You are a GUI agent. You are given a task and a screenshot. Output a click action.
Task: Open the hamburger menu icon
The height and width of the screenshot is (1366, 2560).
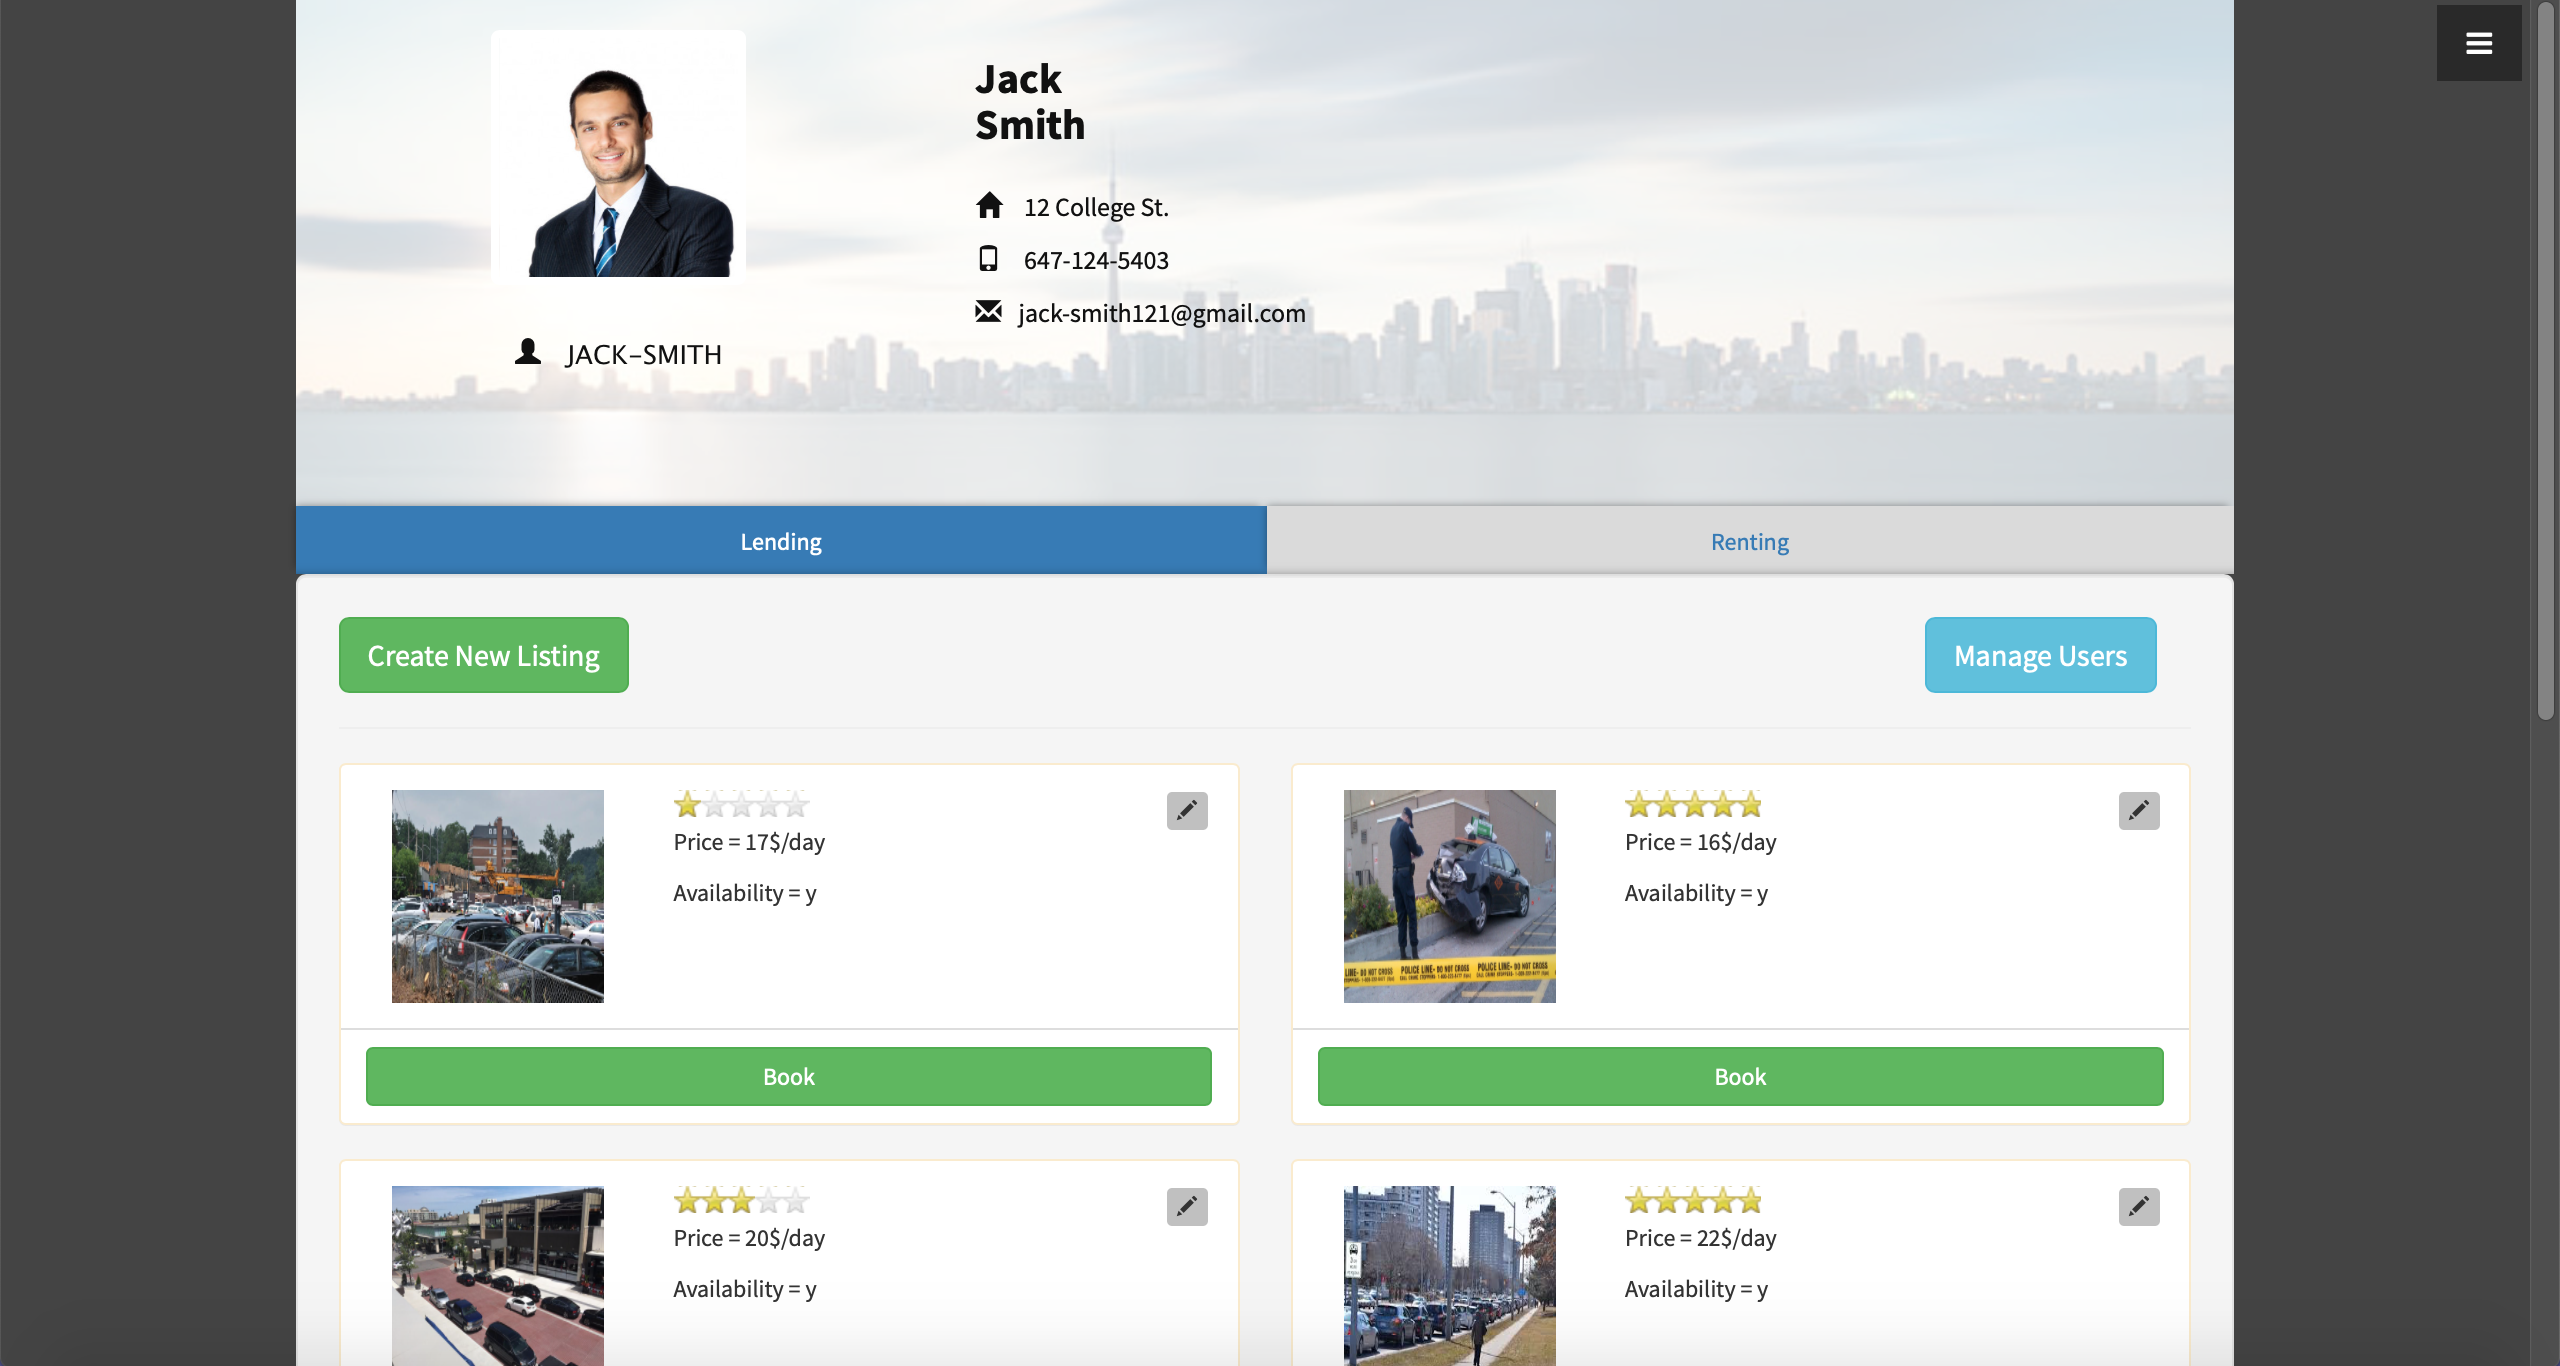pyautogui.click(x=2478, y=43)
